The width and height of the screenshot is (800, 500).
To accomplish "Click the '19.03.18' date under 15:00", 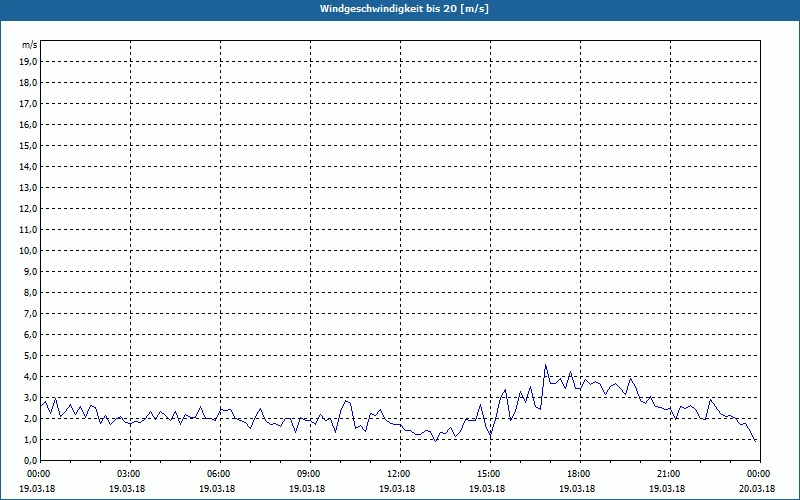I will pyautogui.click(x=487, y=488).
